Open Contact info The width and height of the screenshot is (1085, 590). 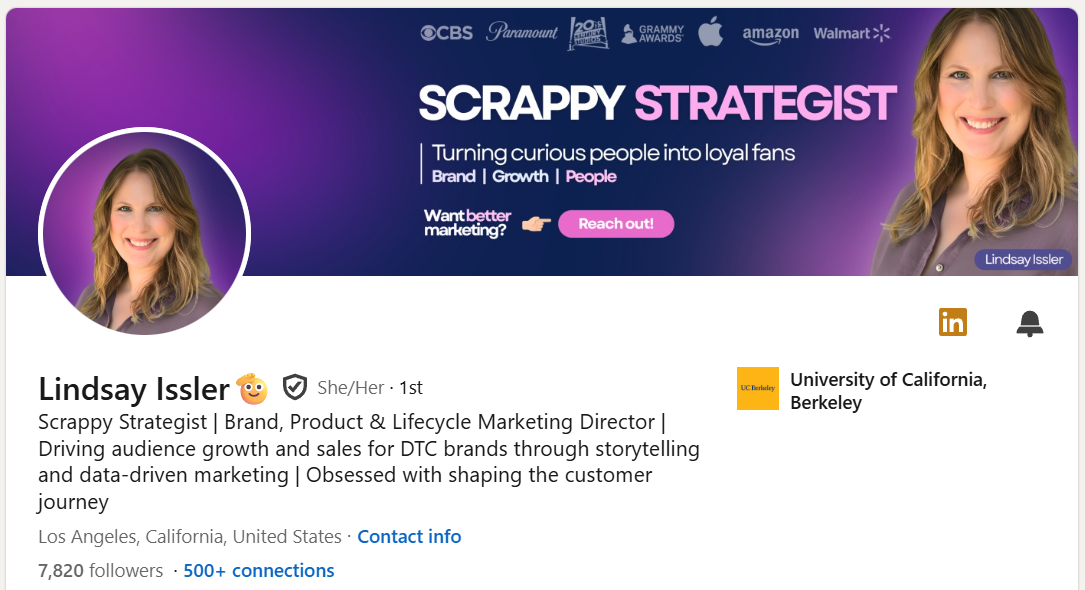tap(409, 536)
